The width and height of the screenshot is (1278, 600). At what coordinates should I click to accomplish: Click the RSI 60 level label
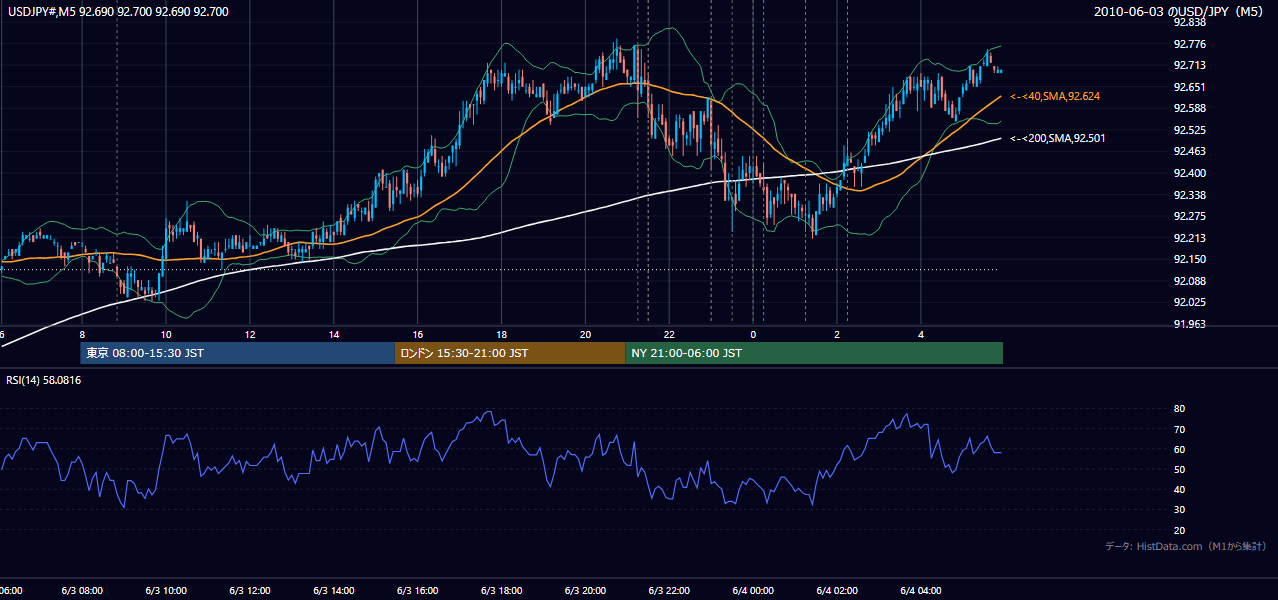[x=1179, y=449]
